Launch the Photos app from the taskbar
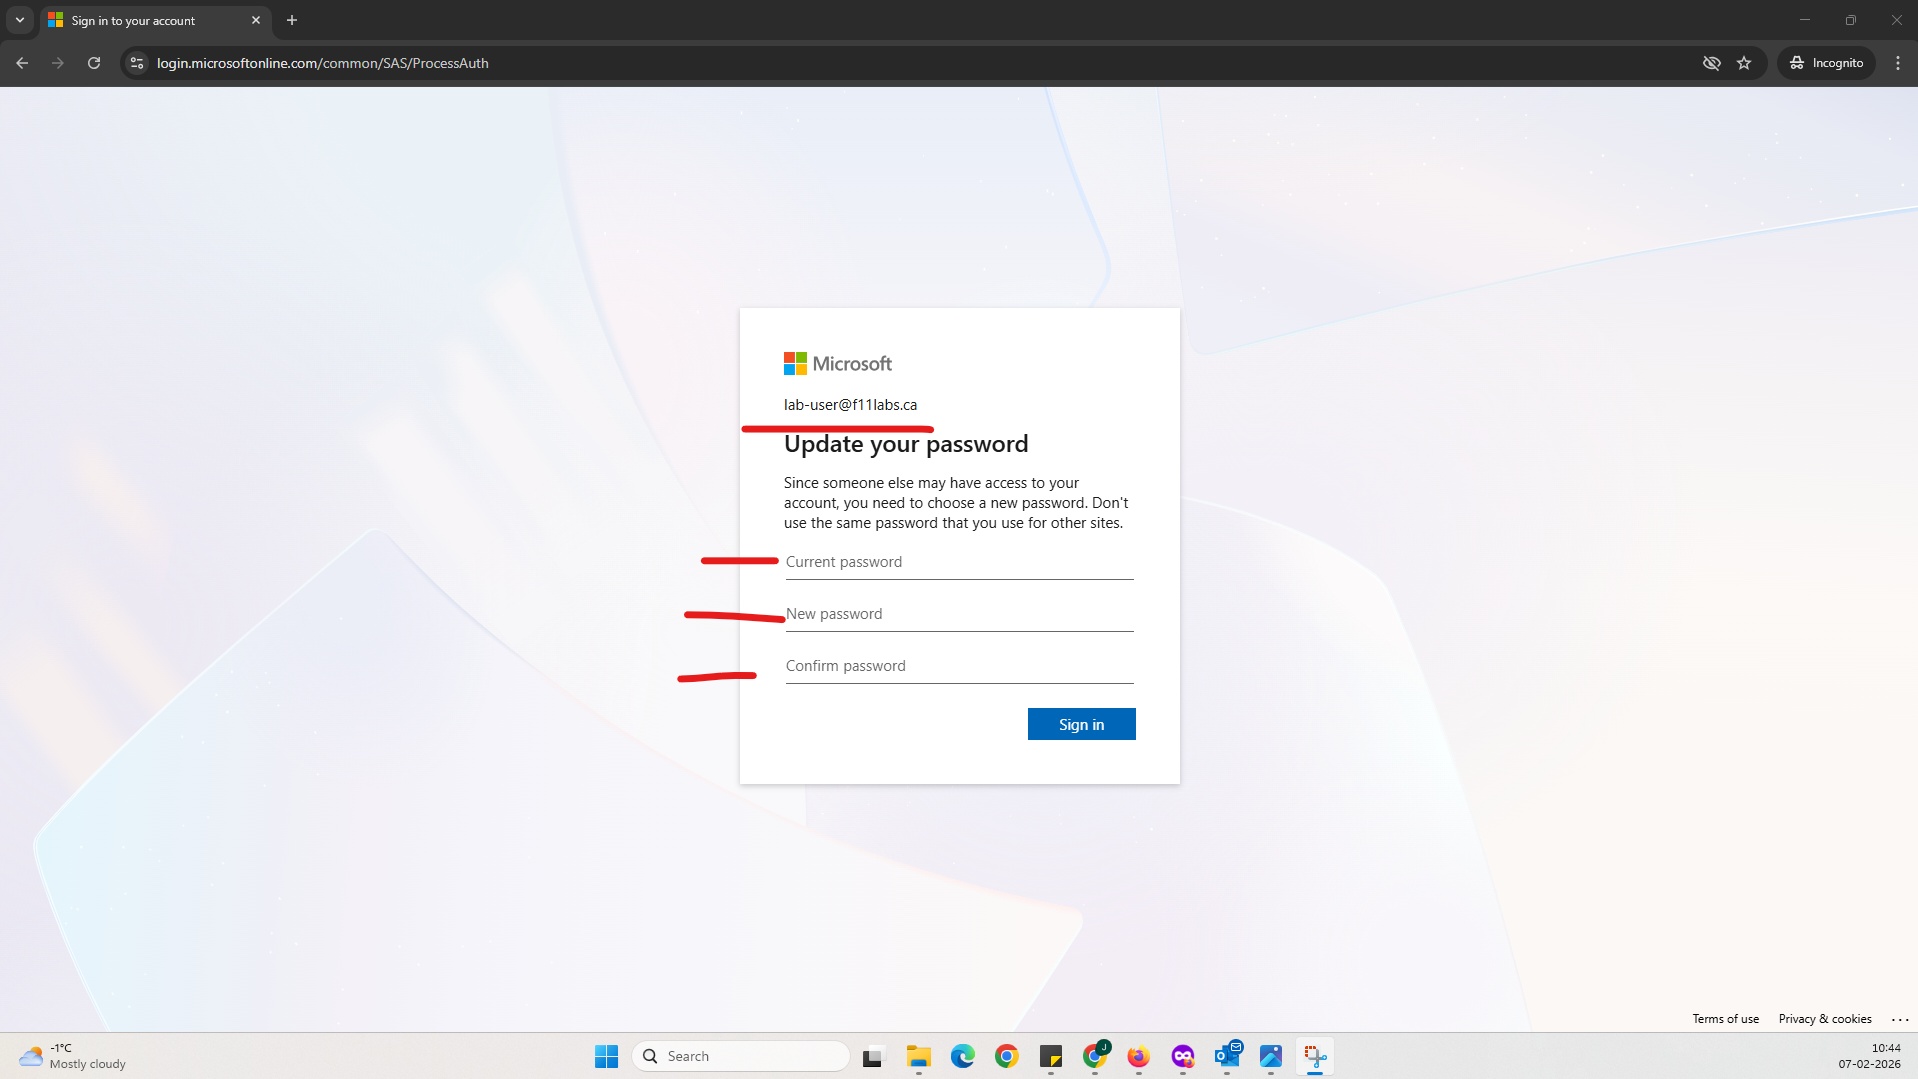This screenshot has width=1918, height=1079. (x=1270, y=1056)
